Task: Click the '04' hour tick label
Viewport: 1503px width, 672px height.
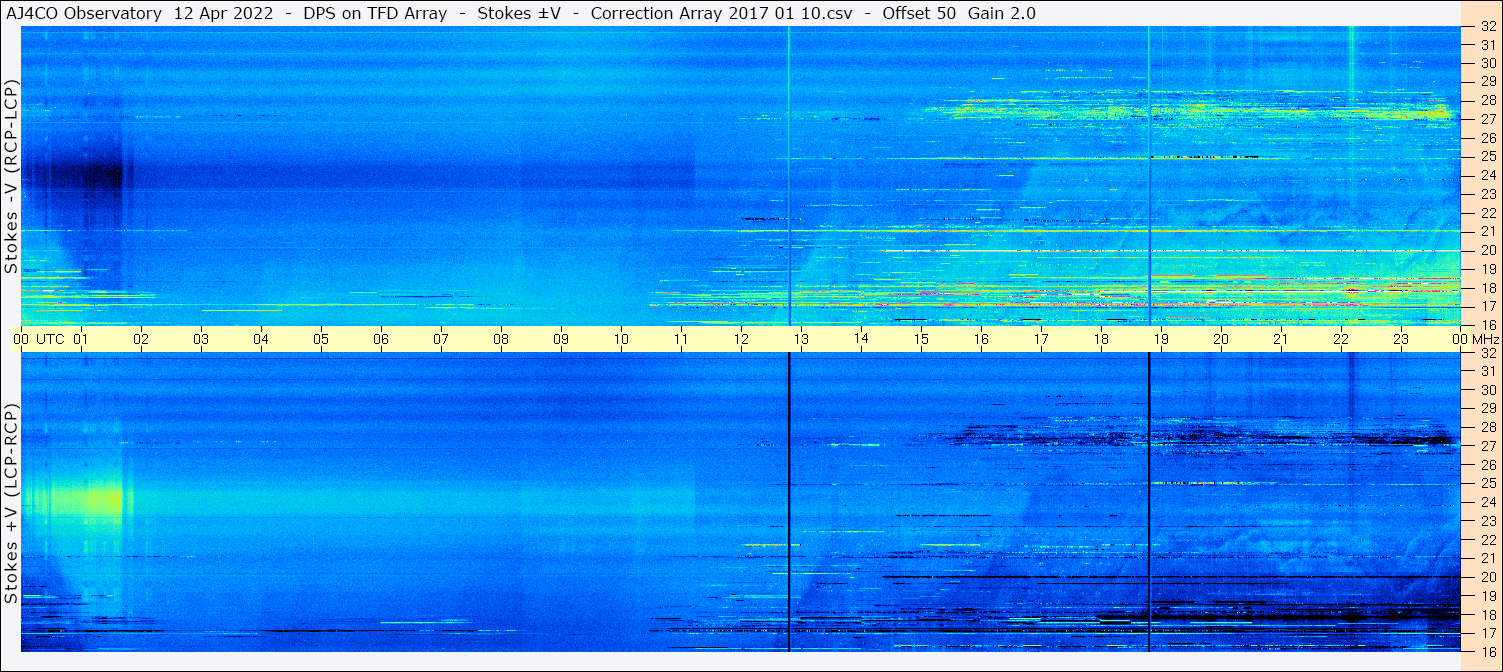Action: click(261, 340)
